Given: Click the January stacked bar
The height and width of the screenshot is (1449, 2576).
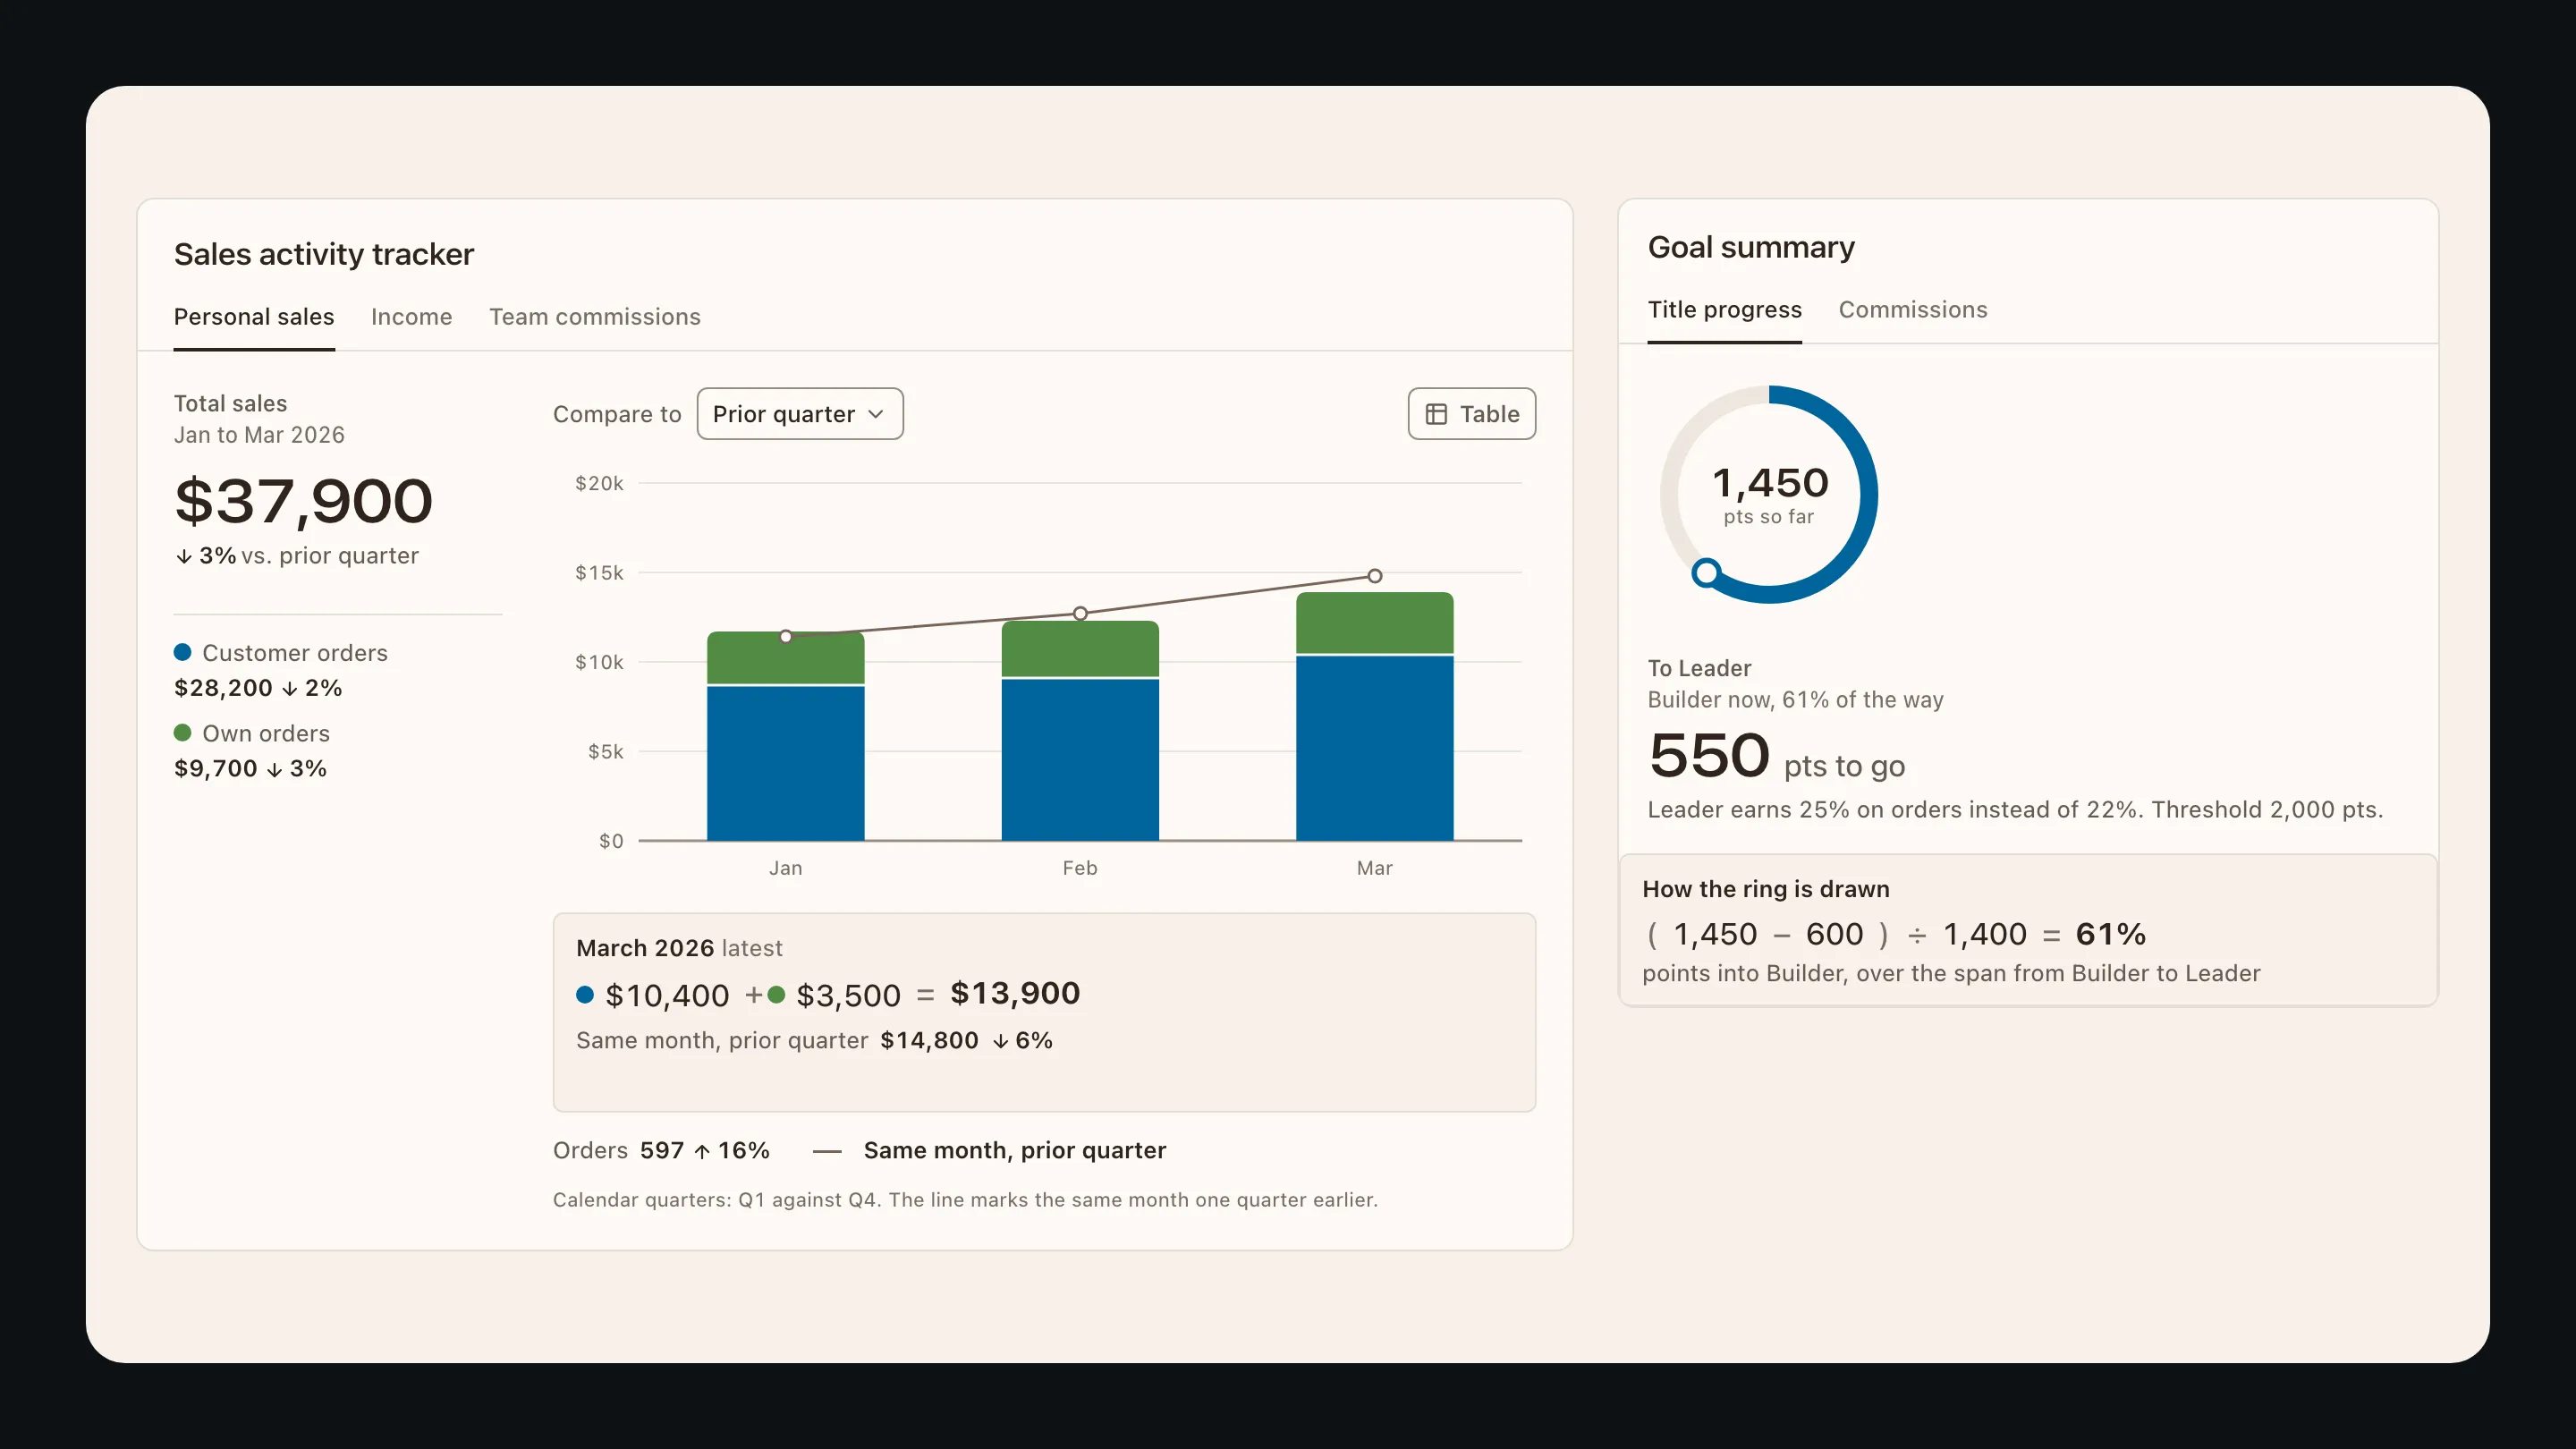Looking at the screenshot, I should (785, 736).
